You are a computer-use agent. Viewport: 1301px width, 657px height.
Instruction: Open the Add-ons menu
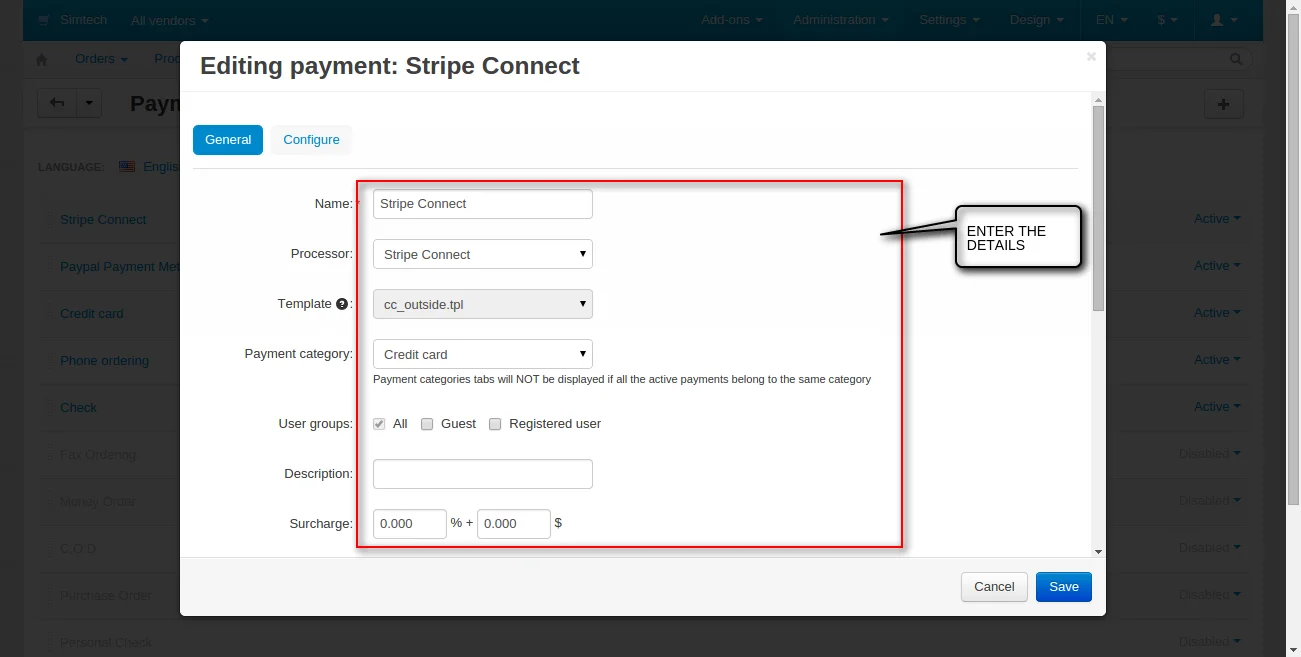point(732,20)
